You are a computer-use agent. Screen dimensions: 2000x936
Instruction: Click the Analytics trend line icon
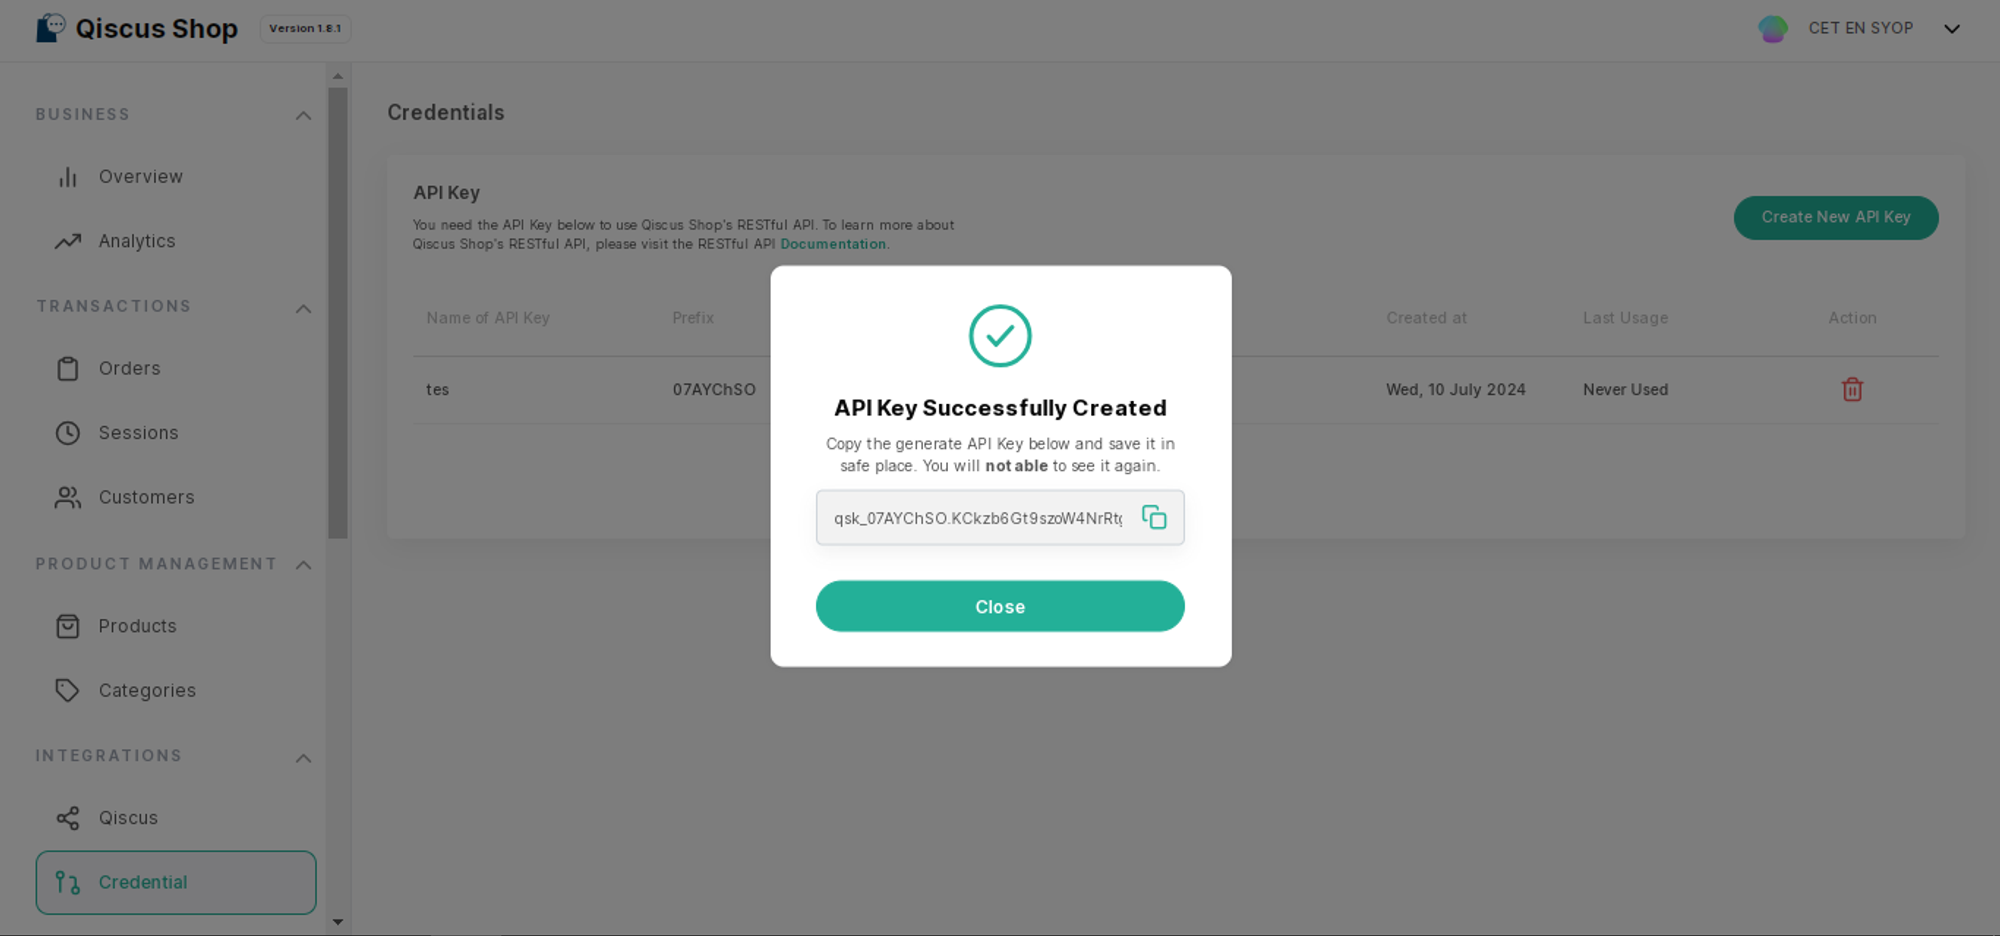pos(67,241)
